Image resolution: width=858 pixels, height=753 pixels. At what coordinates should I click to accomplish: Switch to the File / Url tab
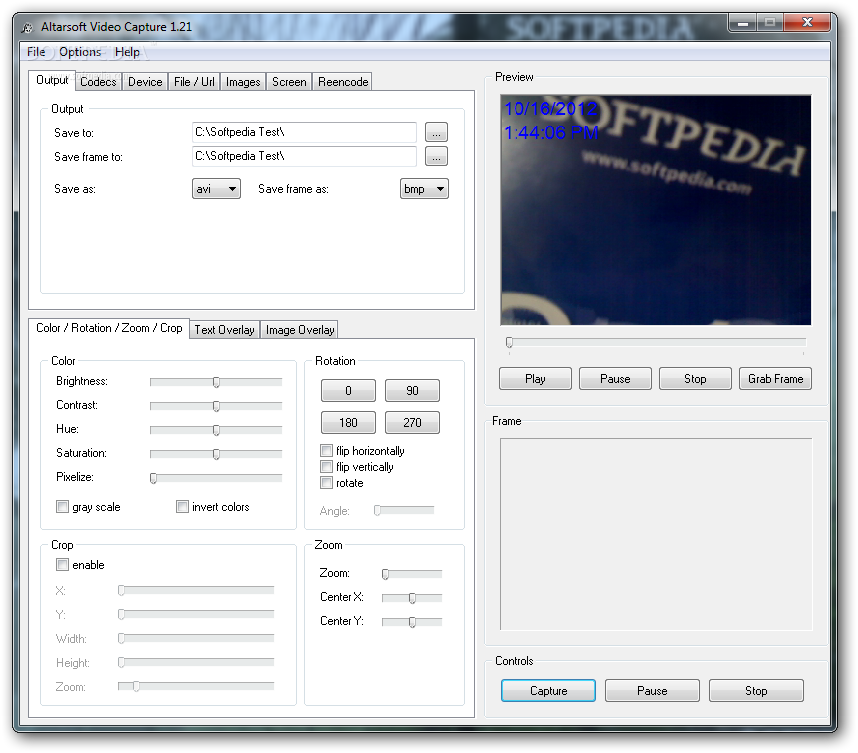point(194,82)
